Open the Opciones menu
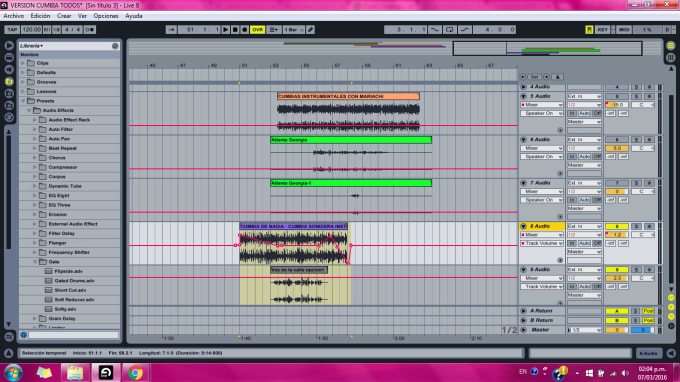The image size is (680, 382). 106,16
